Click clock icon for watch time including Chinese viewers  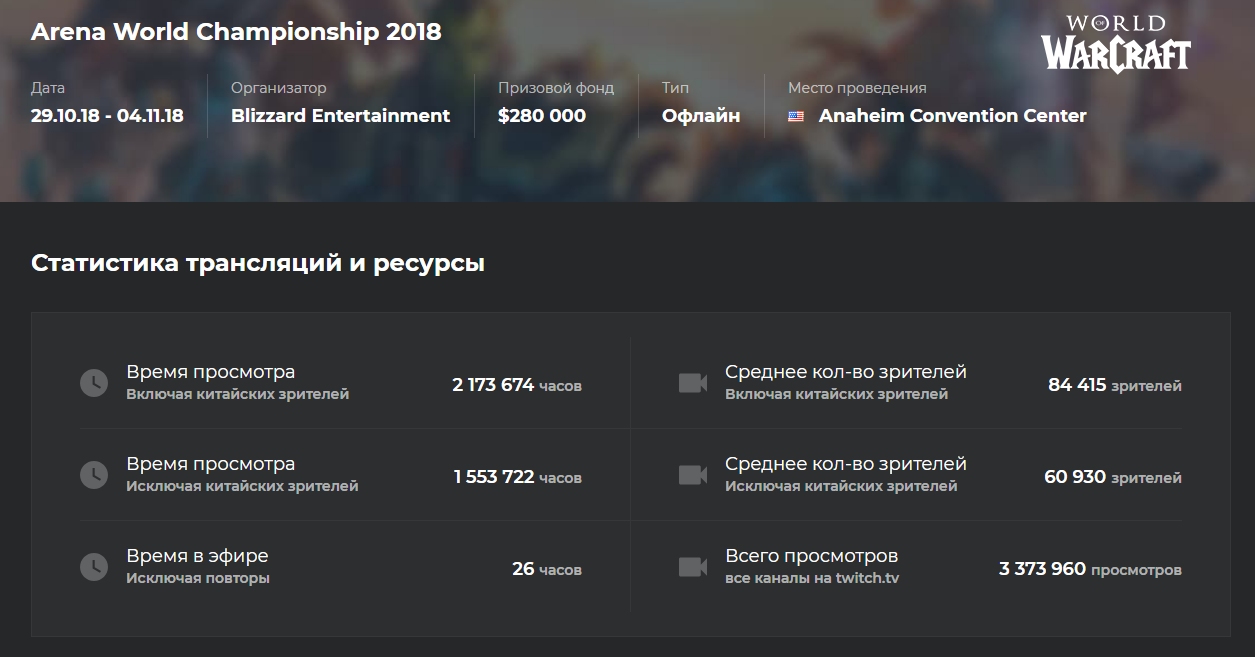click(x=93, y=383)
